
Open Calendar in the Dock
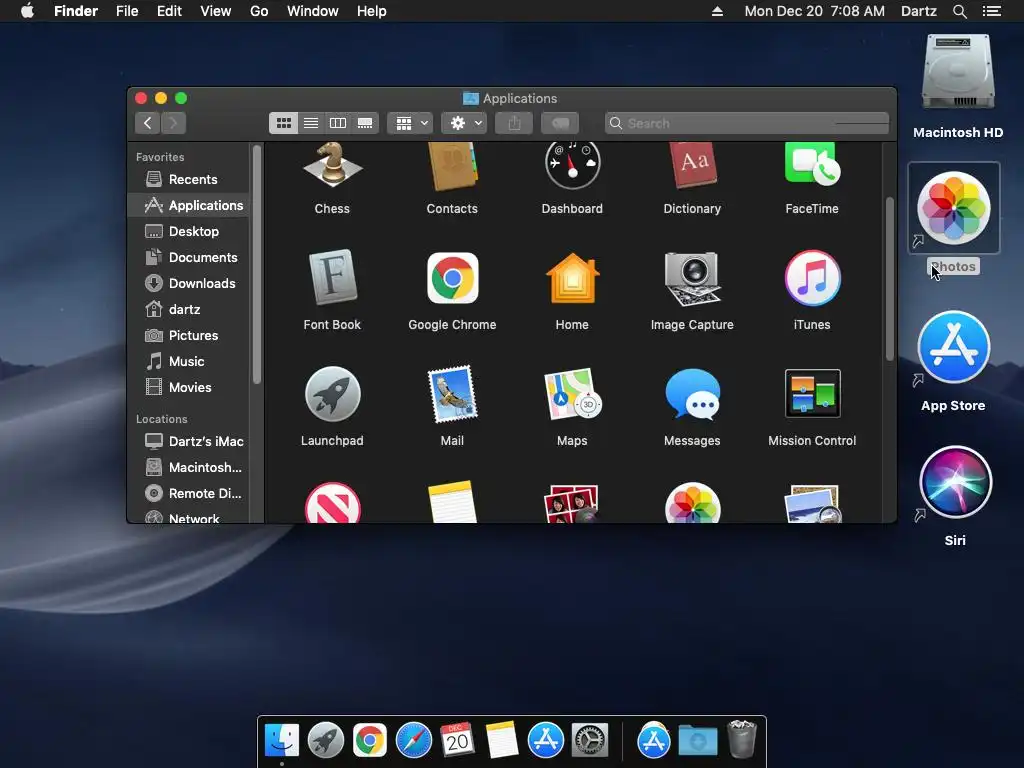[457, 740]
